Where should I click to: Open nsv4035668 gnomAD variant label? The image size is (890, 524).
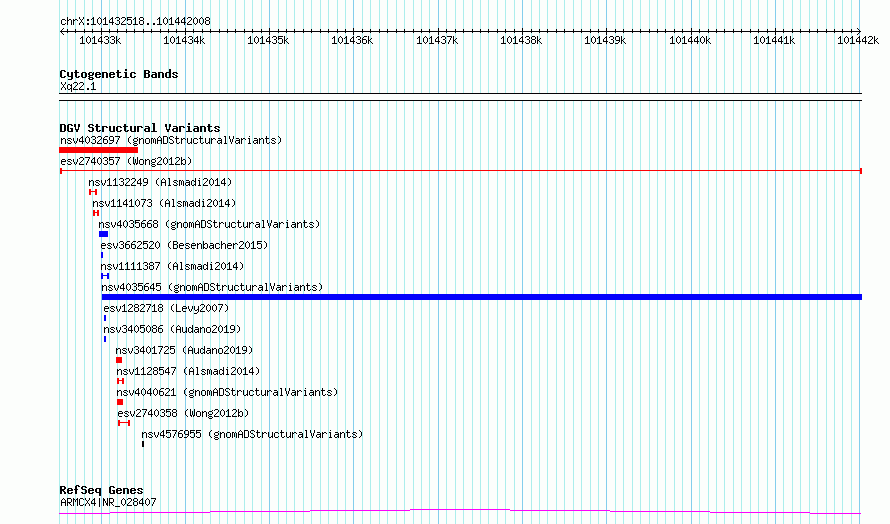pyautogui.click(x=209, y=224)
